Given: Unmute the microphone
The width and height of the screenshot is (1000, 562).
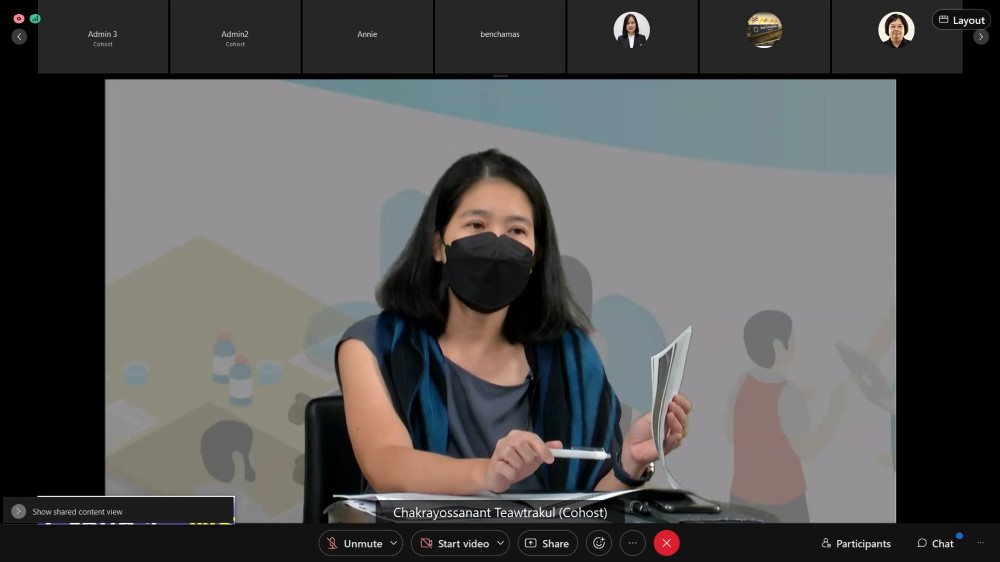Looking at the screenshot, I should [x=353, y=543].
